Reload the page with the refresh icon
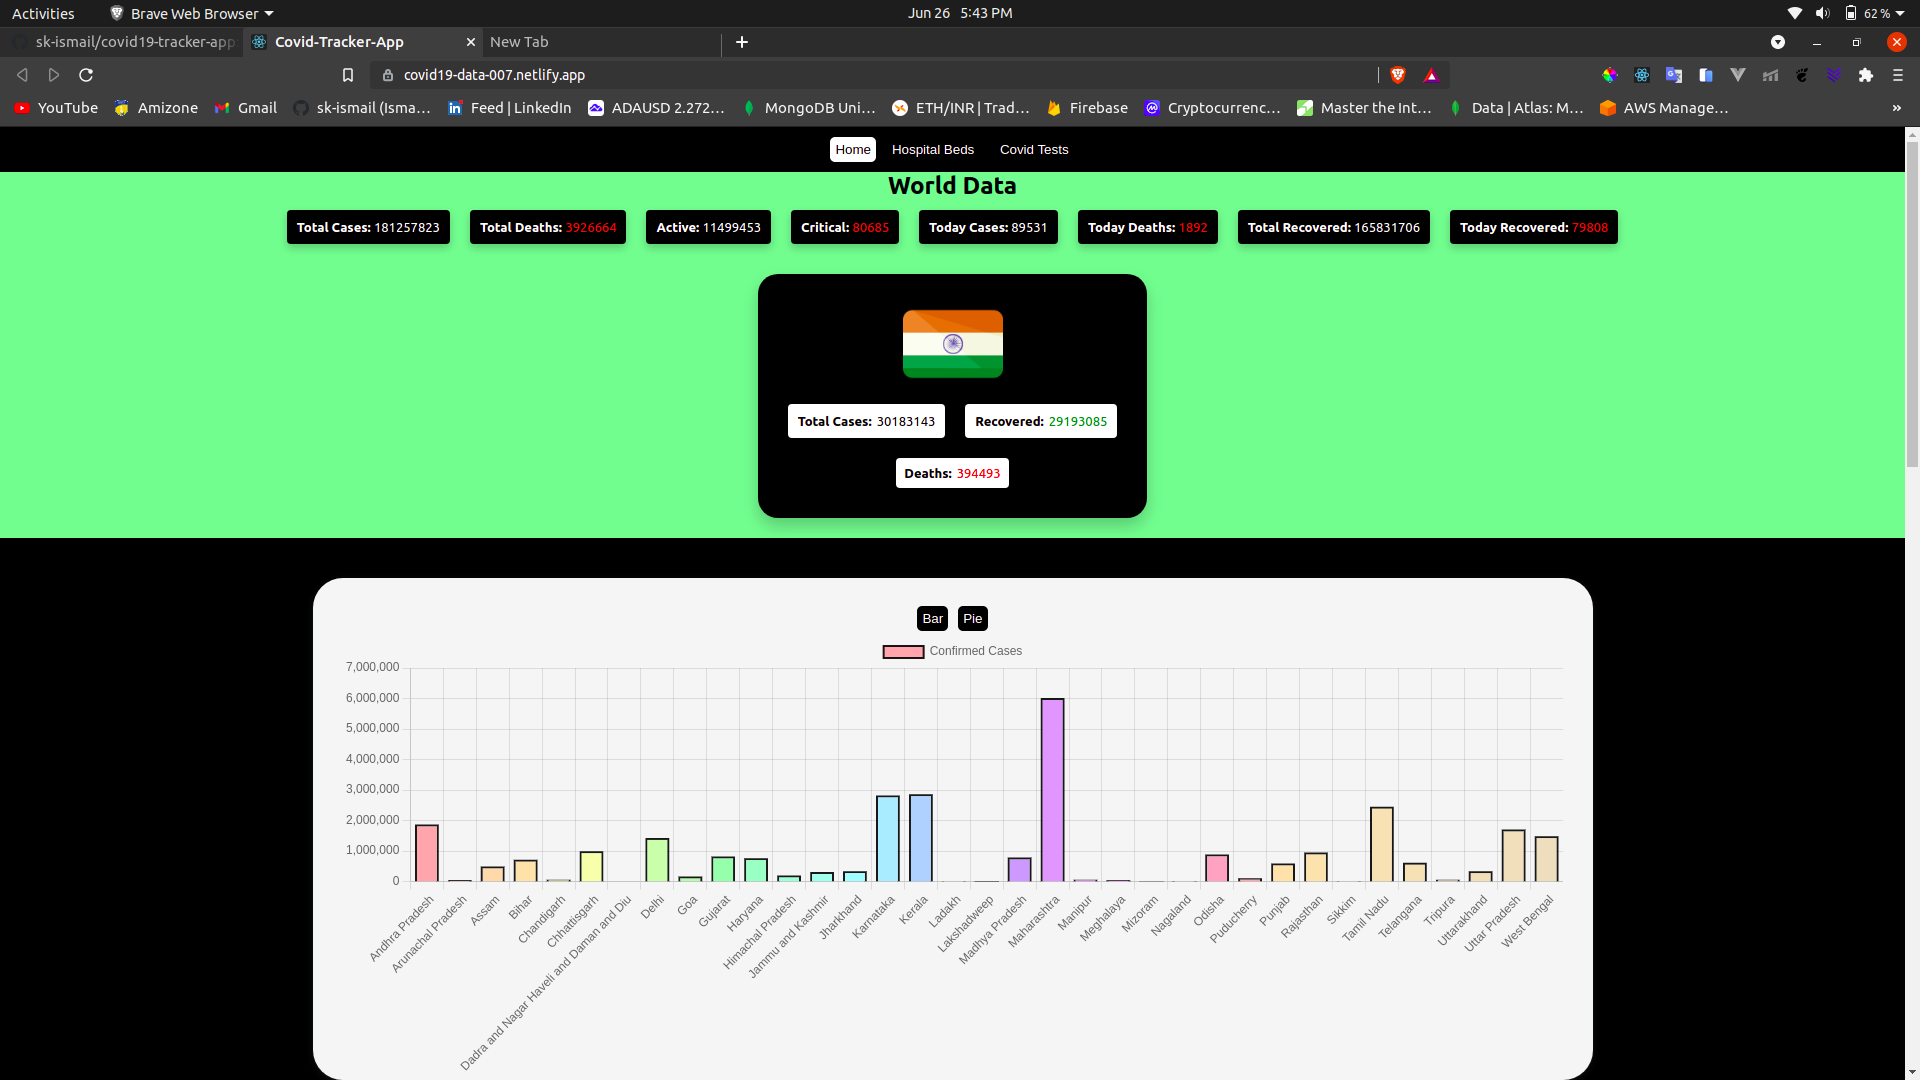Image resolution: width=1920 pixels, height=1080 pixels. coord(86,75)
